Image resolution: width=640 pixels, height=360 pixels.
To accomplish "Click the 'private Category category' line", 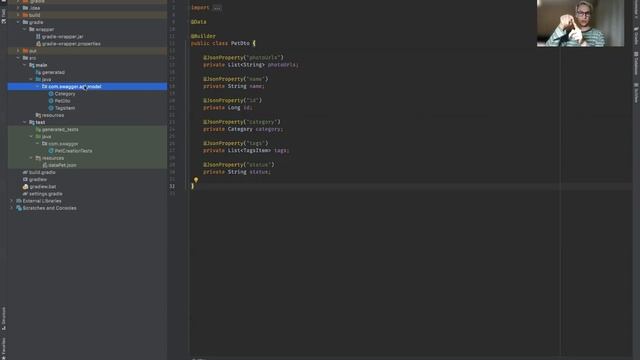I will pyautogui.click(x=243, y=129).
